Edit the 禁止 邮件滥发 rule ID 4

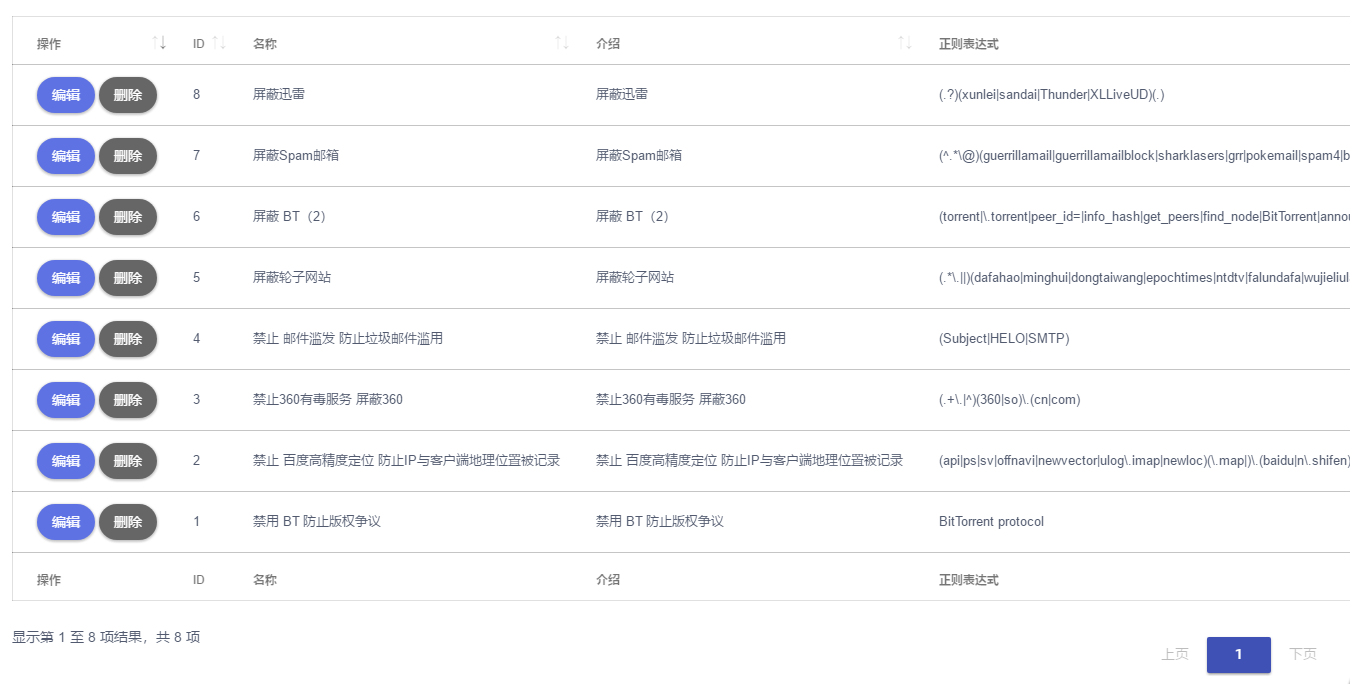click(x=66, y=339)
